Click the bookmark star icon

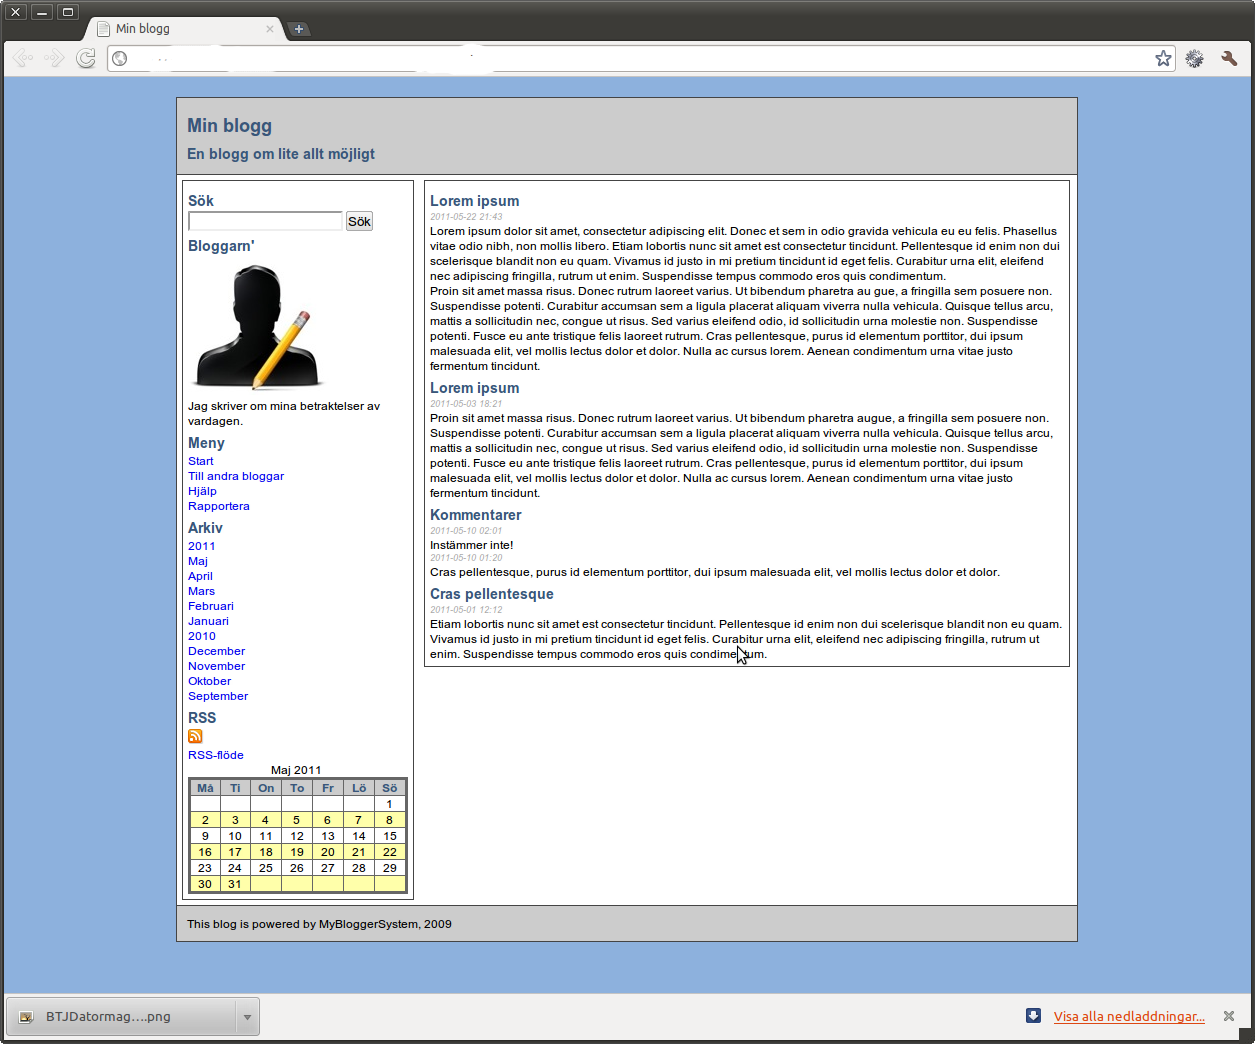1163,58
